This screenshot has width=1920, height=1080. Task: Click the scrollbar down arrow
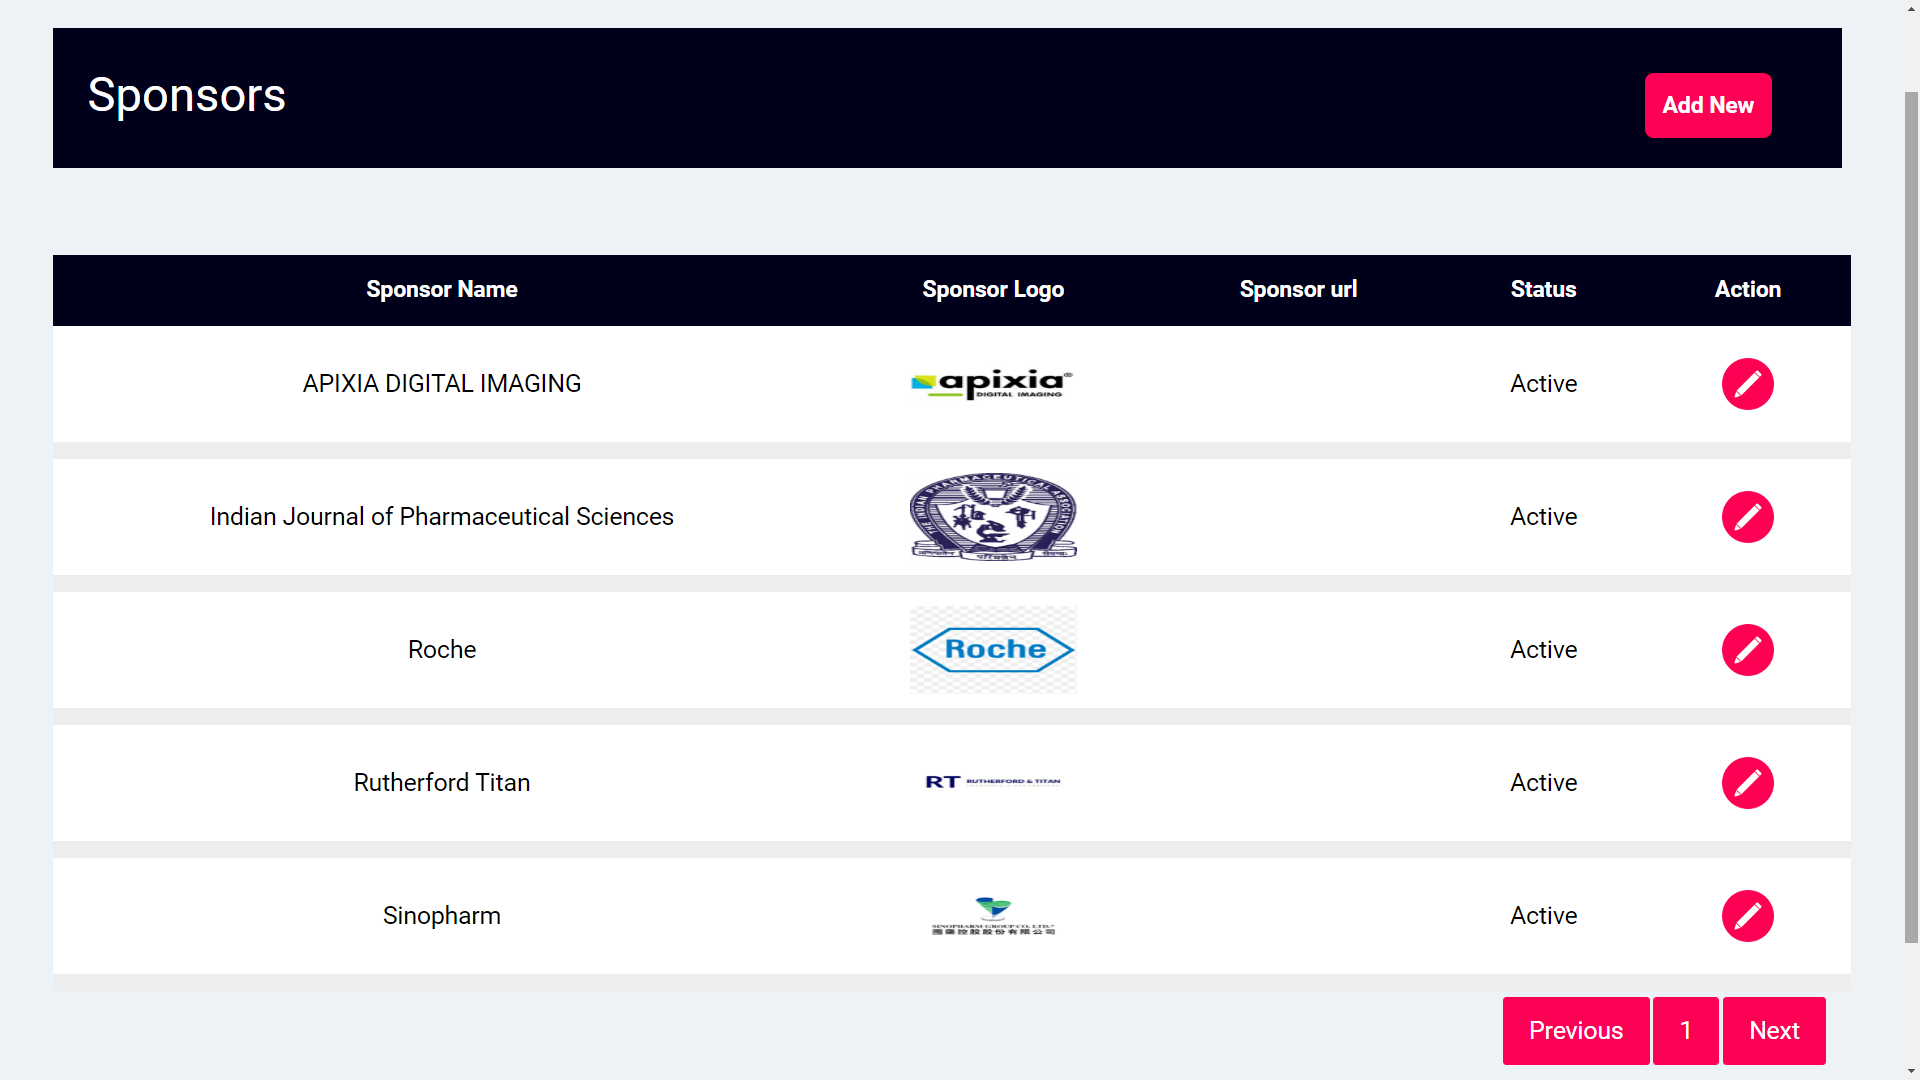[1910, 1071]
